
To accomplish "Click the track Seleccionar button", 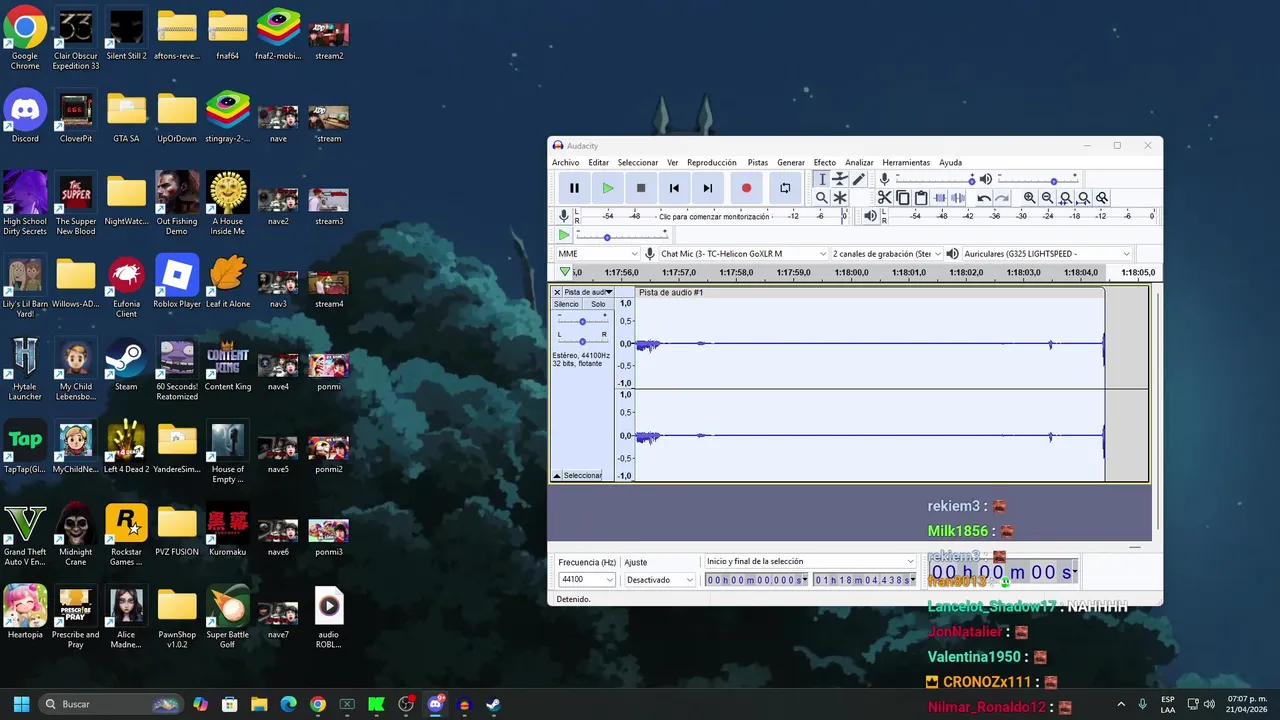I will (x=583, y=476).
